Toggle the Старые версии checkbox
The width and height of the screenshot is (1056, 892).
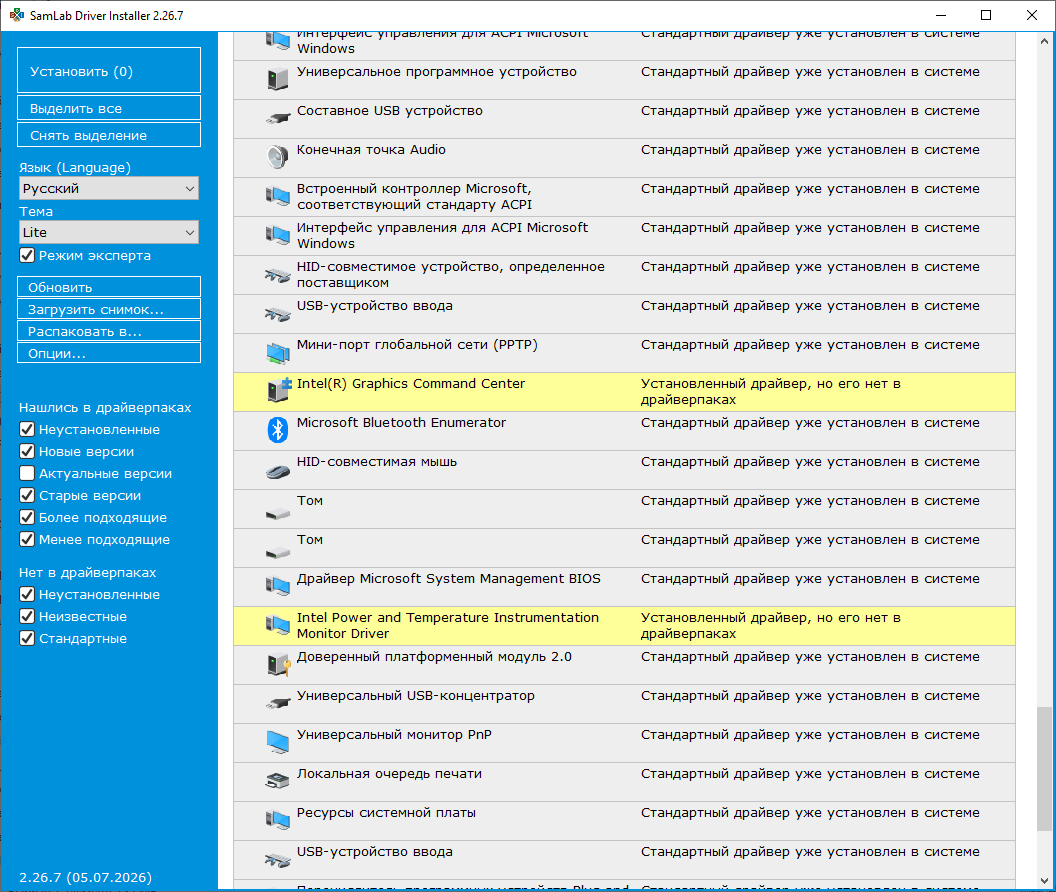pyautogui.click(x=27, y=495)
